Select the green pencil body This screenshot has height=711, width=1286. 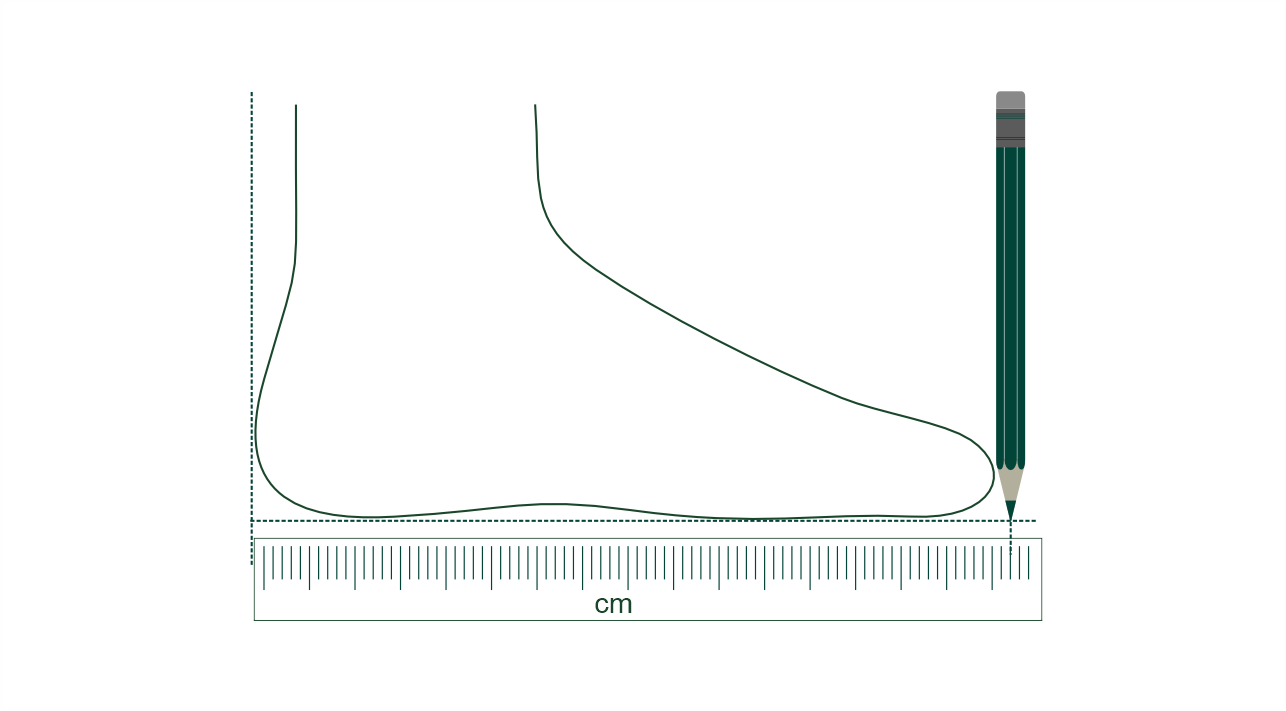point(1010,300)
